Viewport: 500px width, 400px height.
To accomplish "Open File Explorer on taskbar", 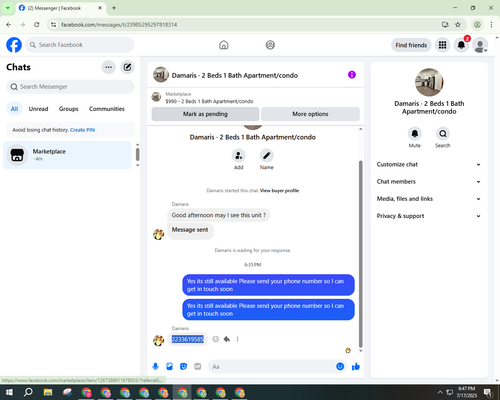I will coord(48,392).
